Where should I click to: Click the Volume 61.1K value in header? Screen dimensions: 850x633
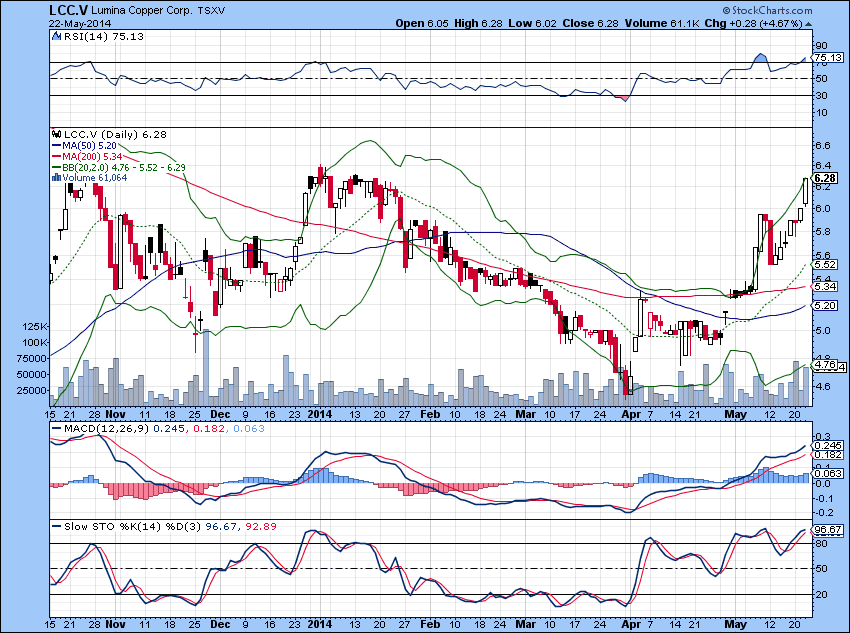coord(662,23)
